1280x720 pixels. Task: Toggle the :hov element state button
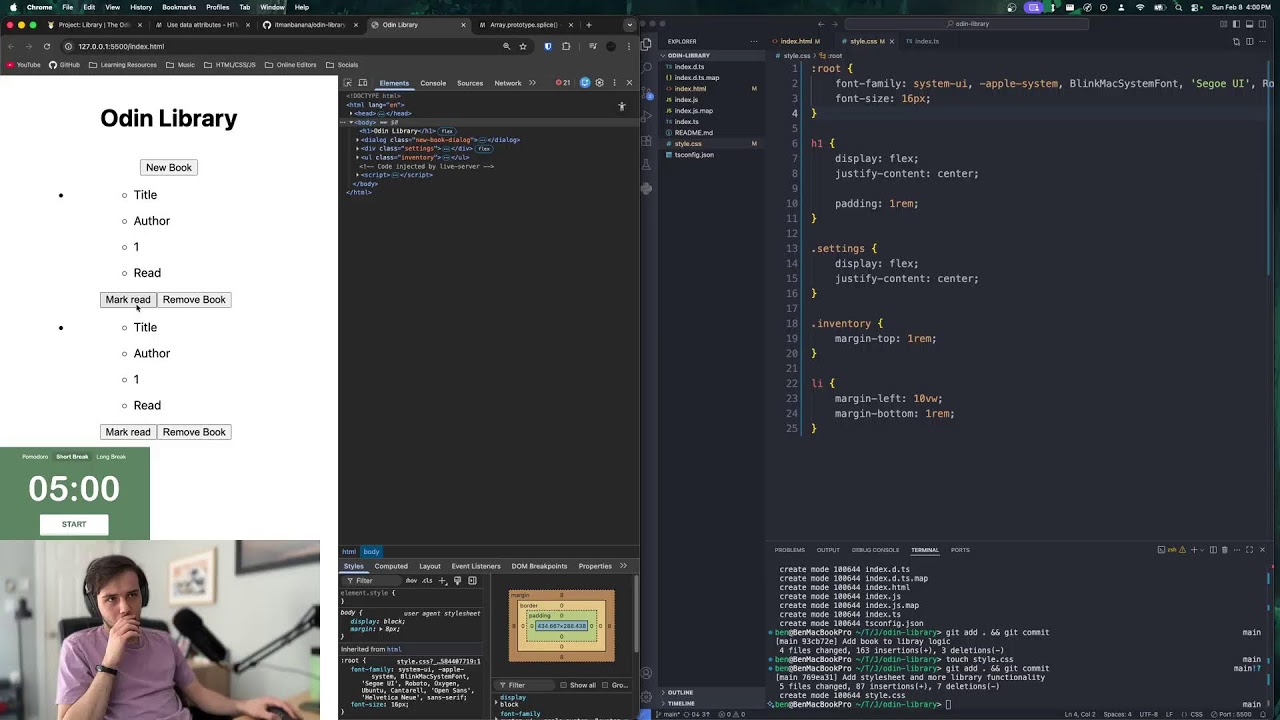[x=411, y=580]
